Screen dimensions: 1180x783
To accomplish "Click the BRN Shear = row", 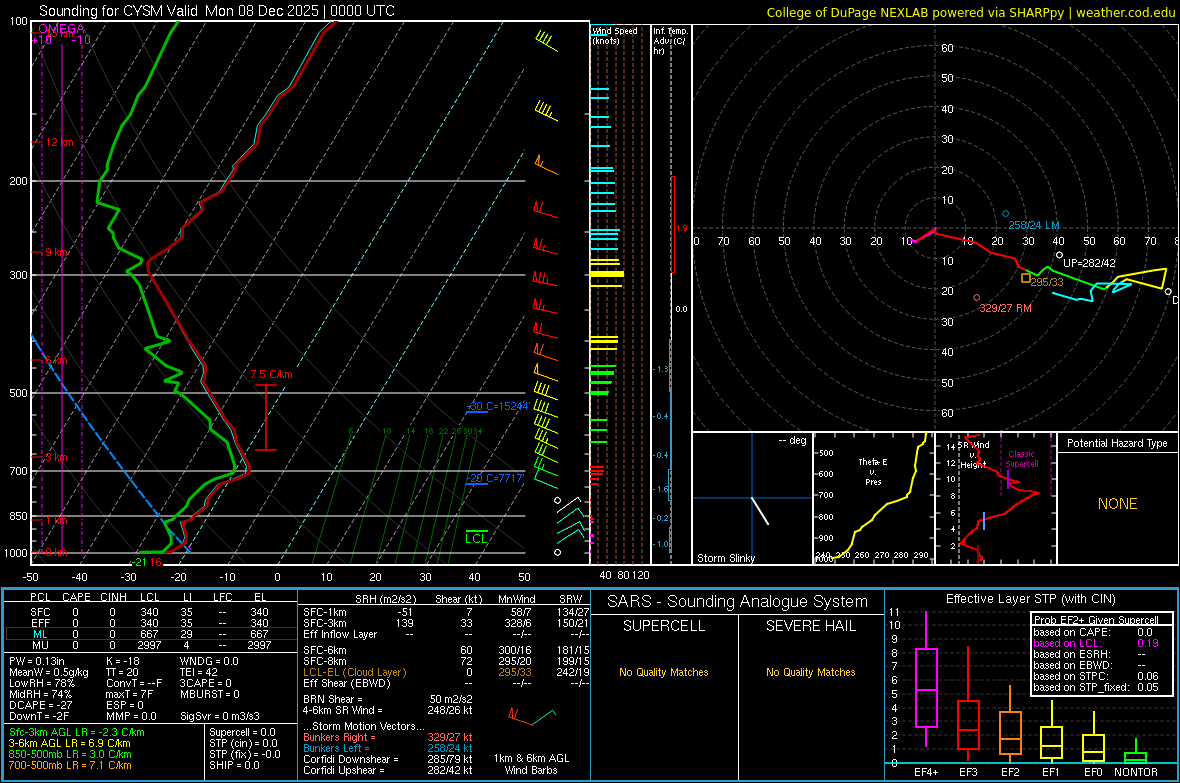I will tap(388, 699).
